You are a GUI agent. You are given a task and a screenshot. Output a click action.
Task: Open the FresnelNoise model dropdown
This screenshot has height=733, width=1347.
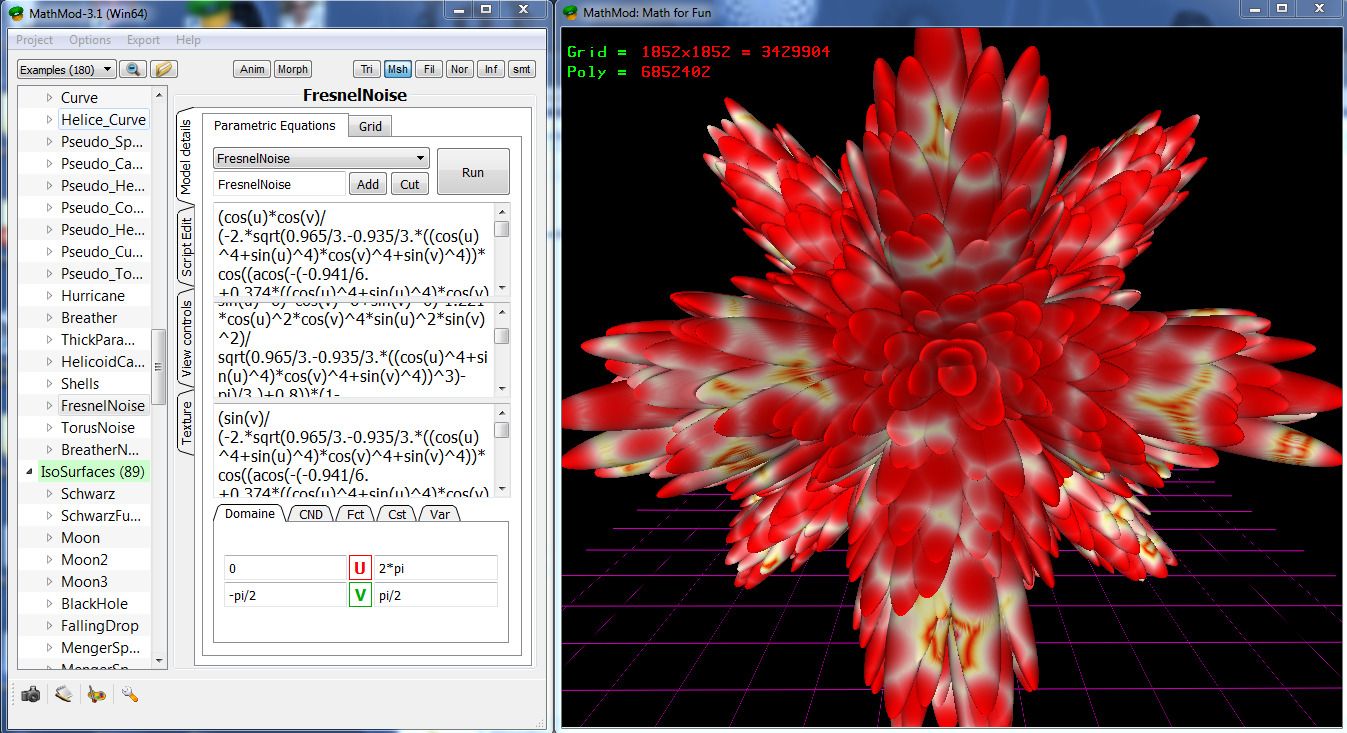pyautogui.click(x=320, y=158)
